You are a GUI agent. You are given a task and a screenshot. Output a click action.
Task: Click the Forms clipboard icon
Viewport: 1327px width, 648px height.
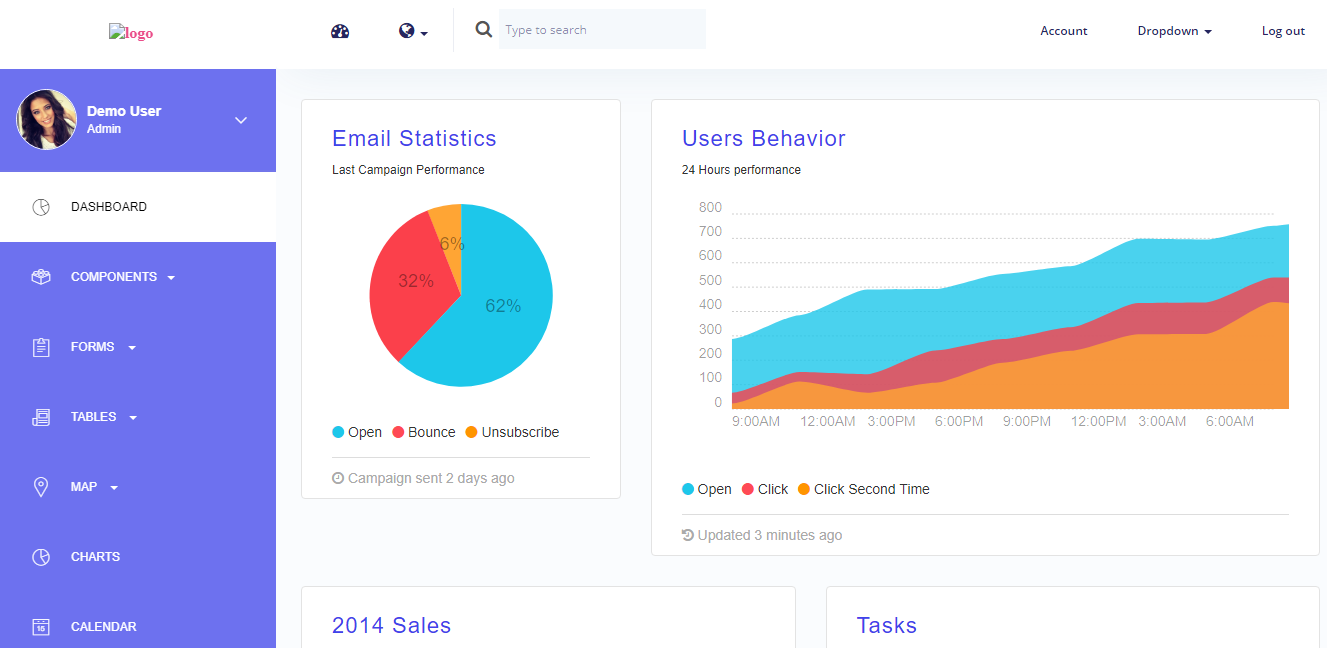pyautogui.click(x=41, y=347)
